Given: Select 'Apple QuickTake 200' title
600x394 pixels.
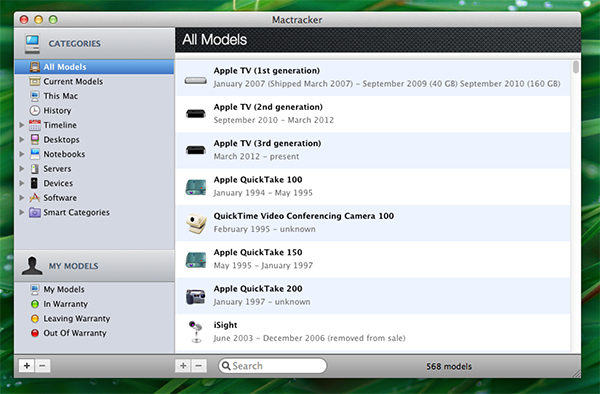Looking at the screenshot, I should click(x=258, y=289).
